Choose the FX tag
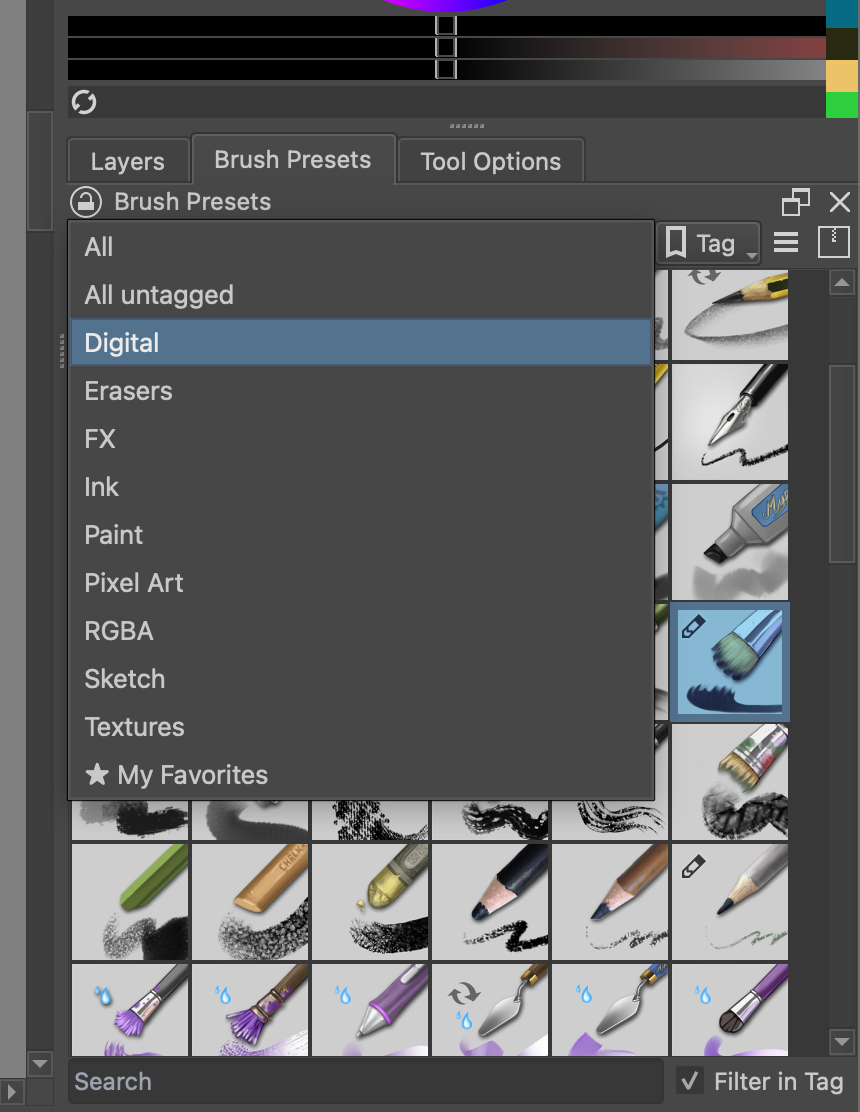 [361, 439]
